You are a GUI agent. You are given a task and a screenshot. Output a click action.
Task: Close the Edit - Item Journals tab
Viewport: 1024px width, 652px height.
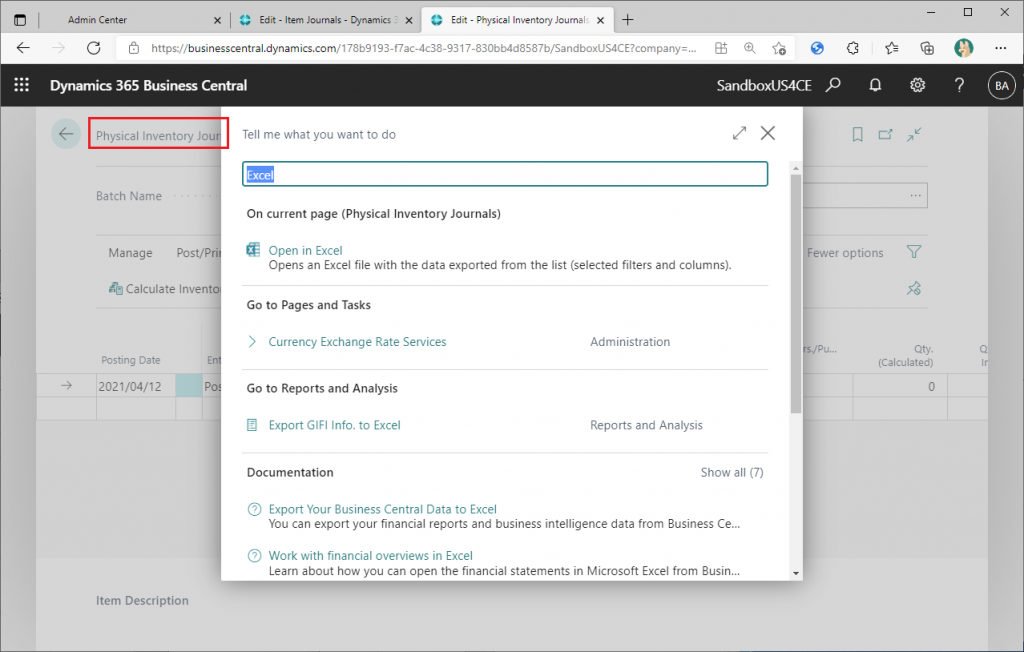pyautogui.click(x=409, y=20)
